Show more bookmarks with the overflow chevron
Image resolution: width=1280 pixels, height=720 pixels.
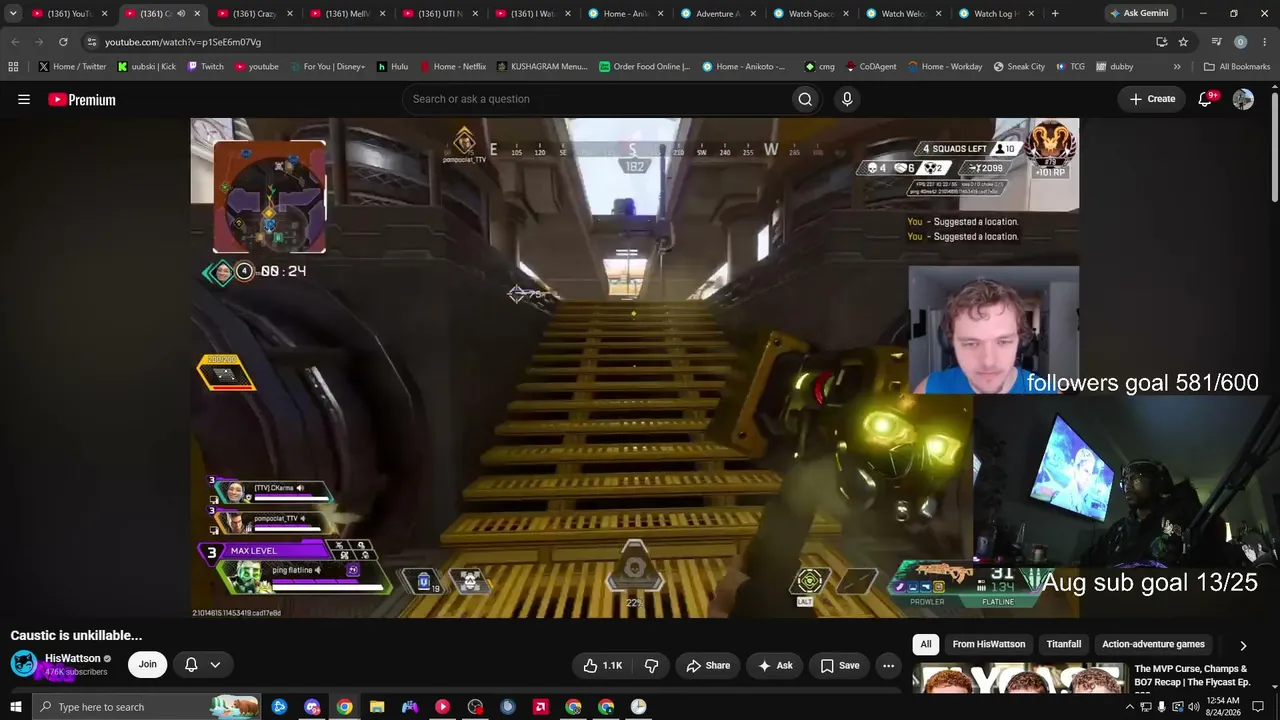click(1177, 67)
